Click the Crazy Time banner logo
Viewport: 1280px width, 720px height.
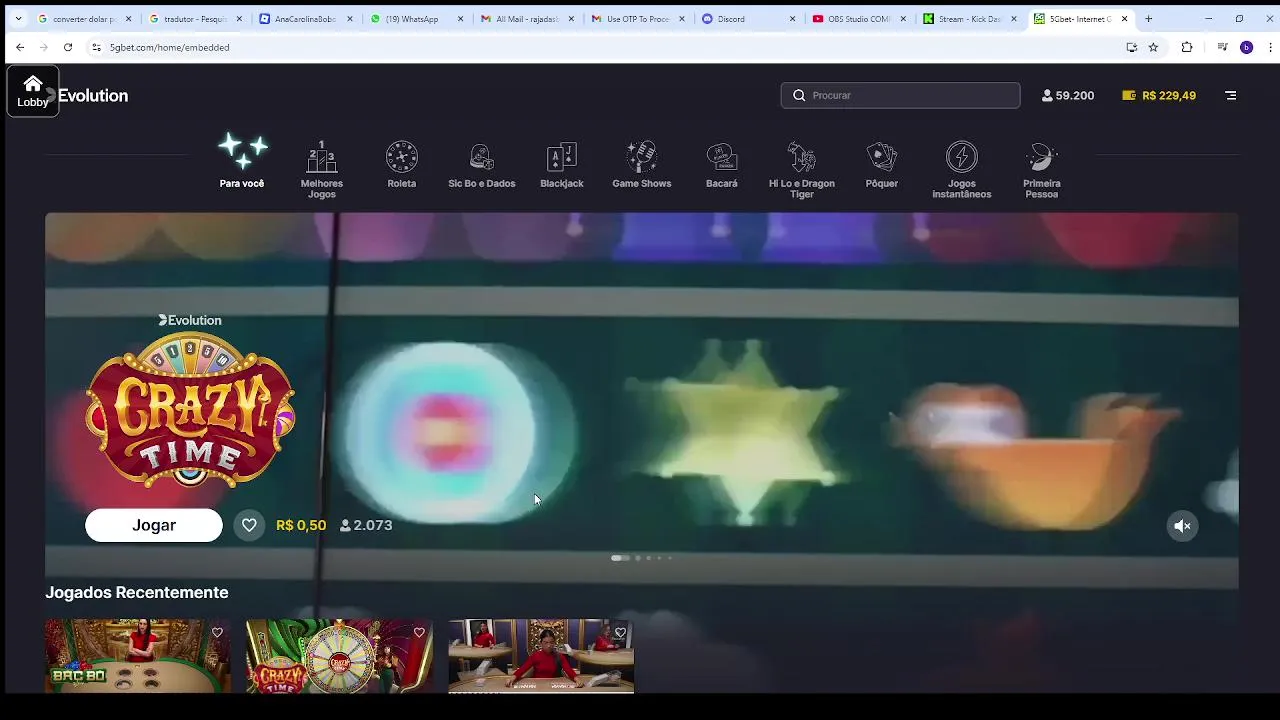pyautogui.click(x=190, y=410)
